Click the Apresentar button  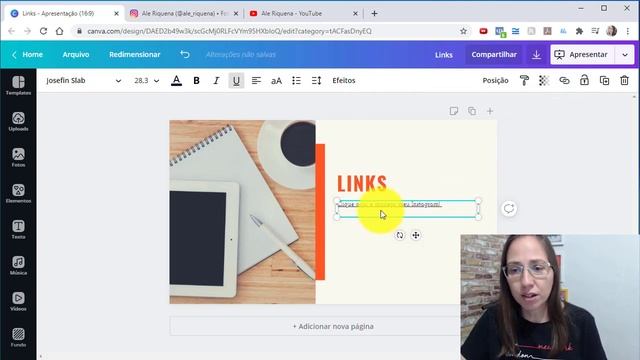(x=582, y=54)
